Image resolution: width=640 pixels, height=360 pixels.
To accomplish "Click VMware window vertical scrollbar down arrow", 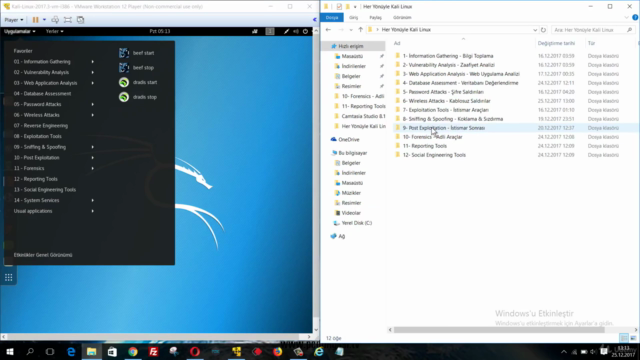I will pos(316,330).
